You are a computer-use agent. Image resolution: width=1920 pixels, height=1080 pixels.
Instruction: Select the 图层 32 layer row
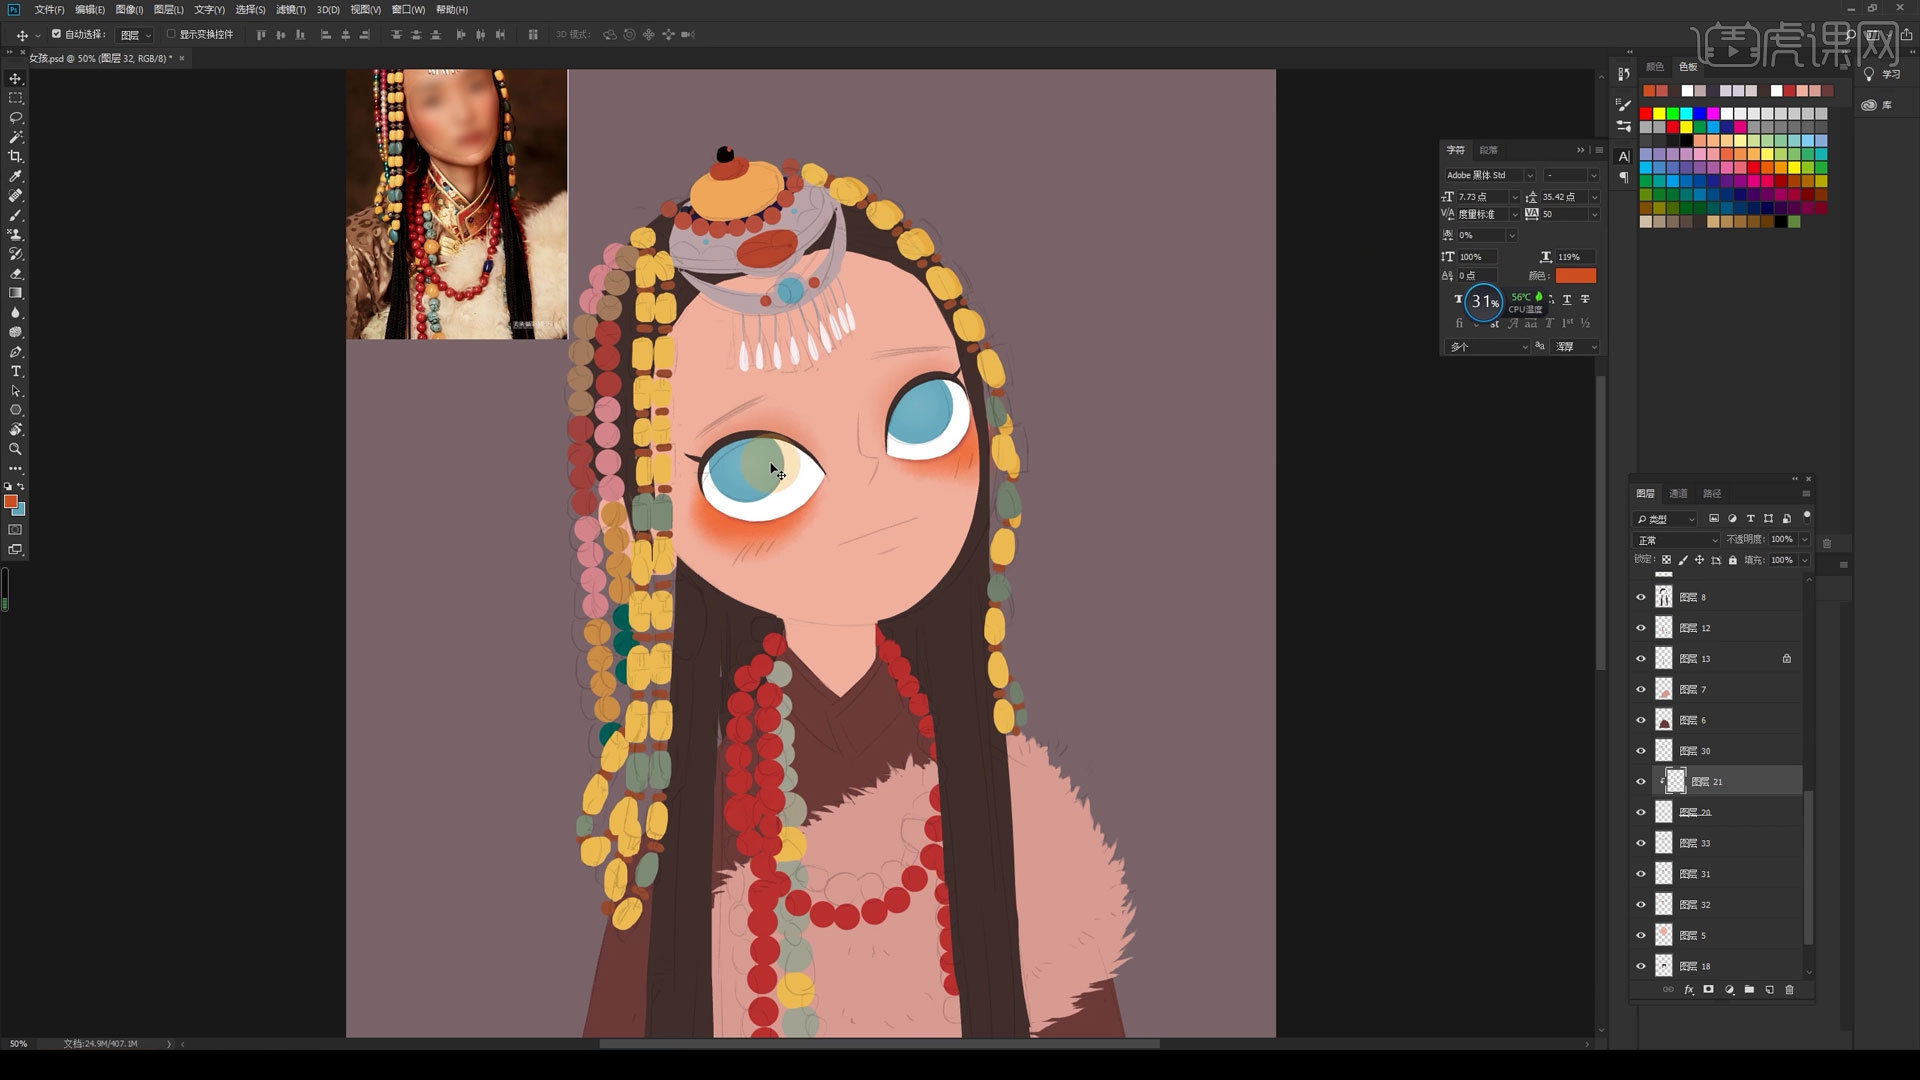pos(1726,905)
